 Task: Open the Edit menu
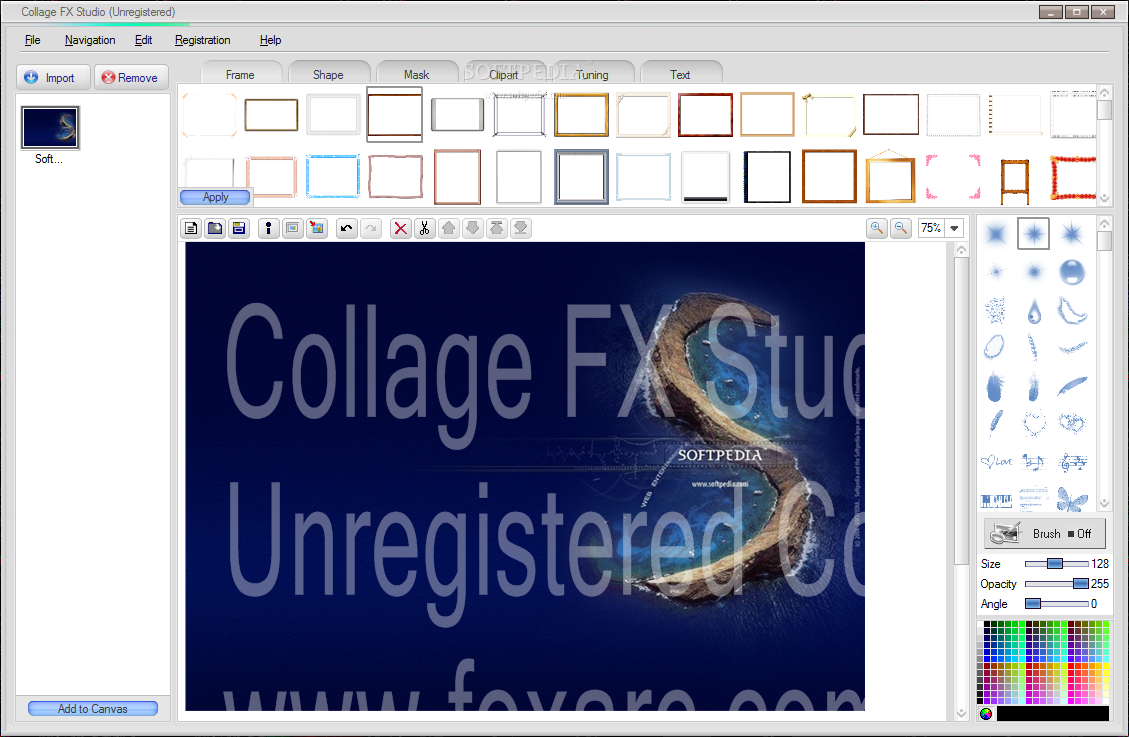143,40
